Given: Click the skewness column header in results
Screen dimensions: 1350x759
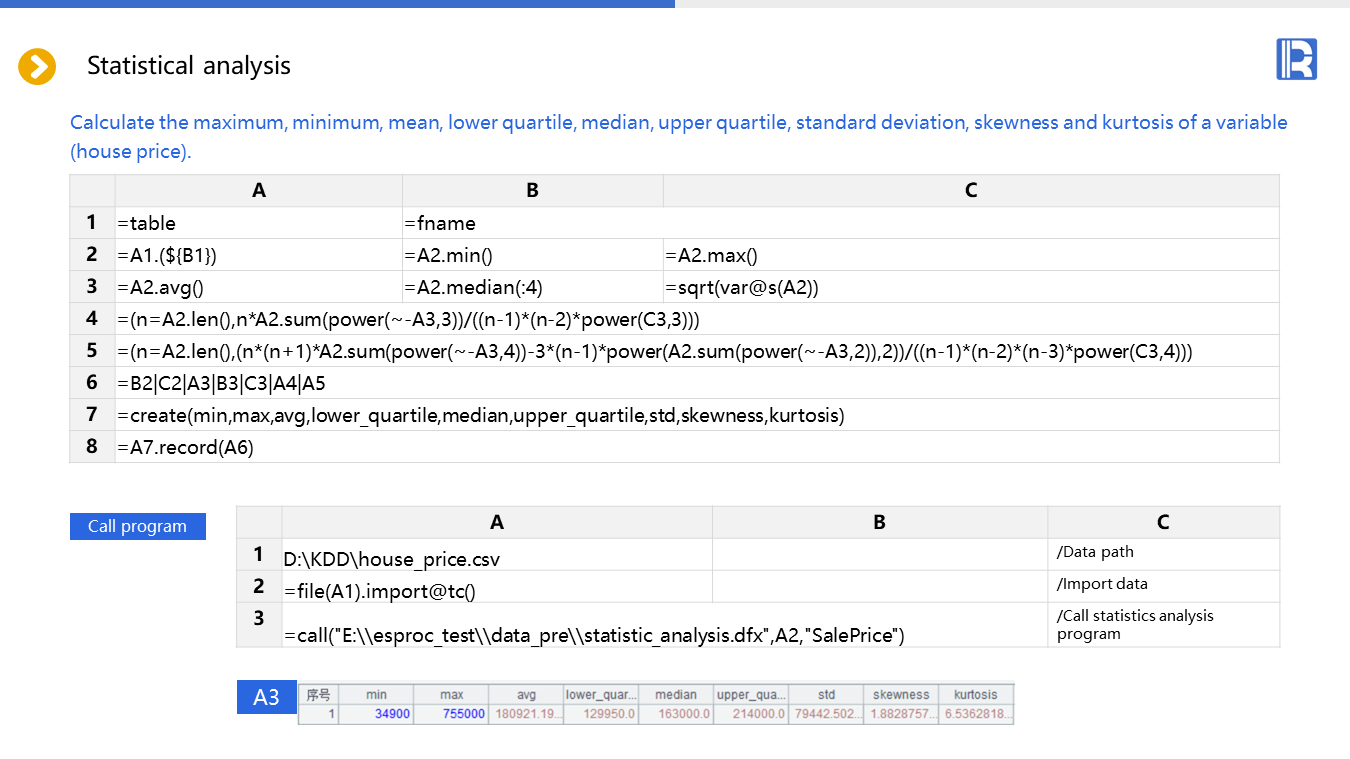Looking at the screenshot, I should point(901,694).
